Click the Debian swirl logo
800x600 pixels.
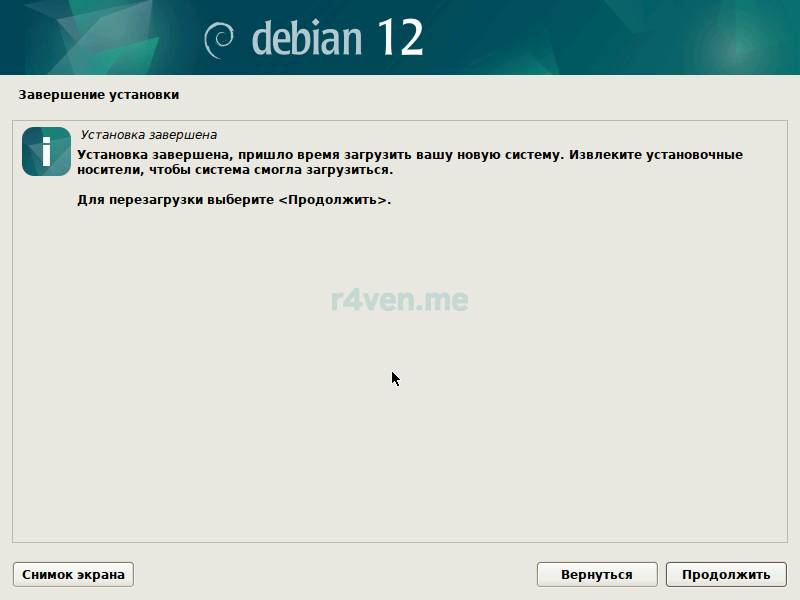click(x=219, y=39)
